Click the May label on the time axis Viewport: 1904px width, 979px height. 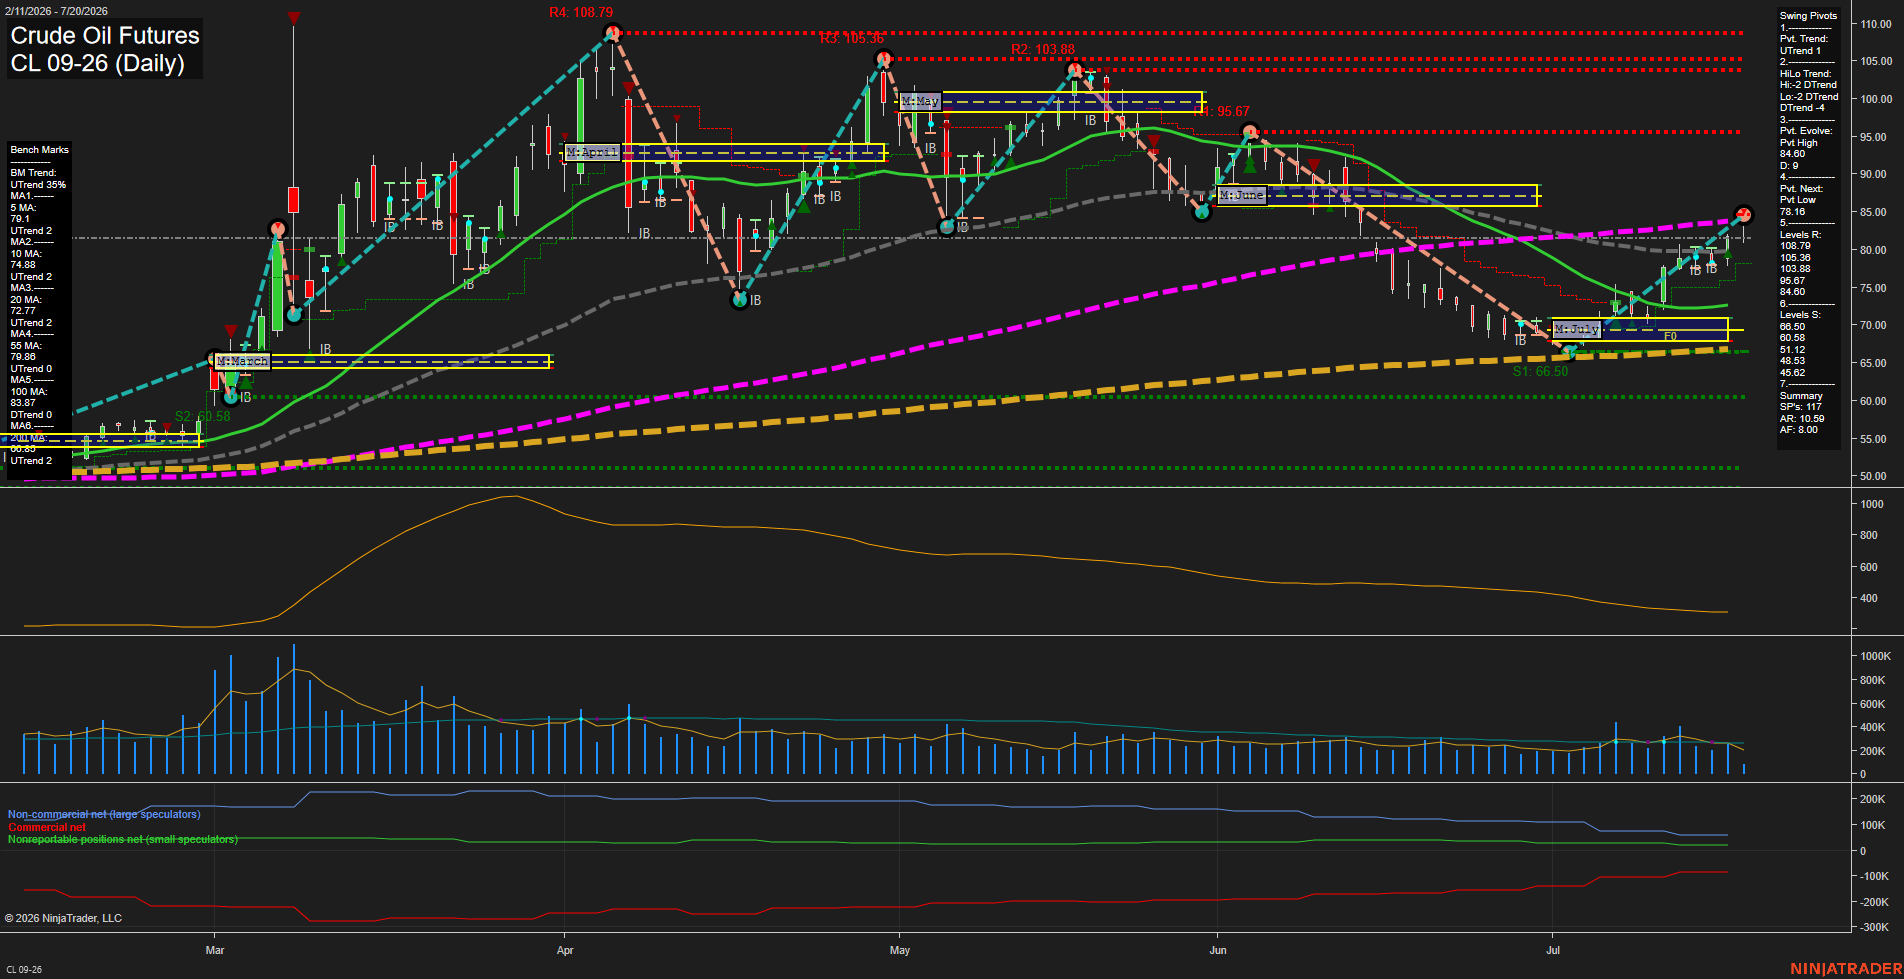tap(900, 950)
